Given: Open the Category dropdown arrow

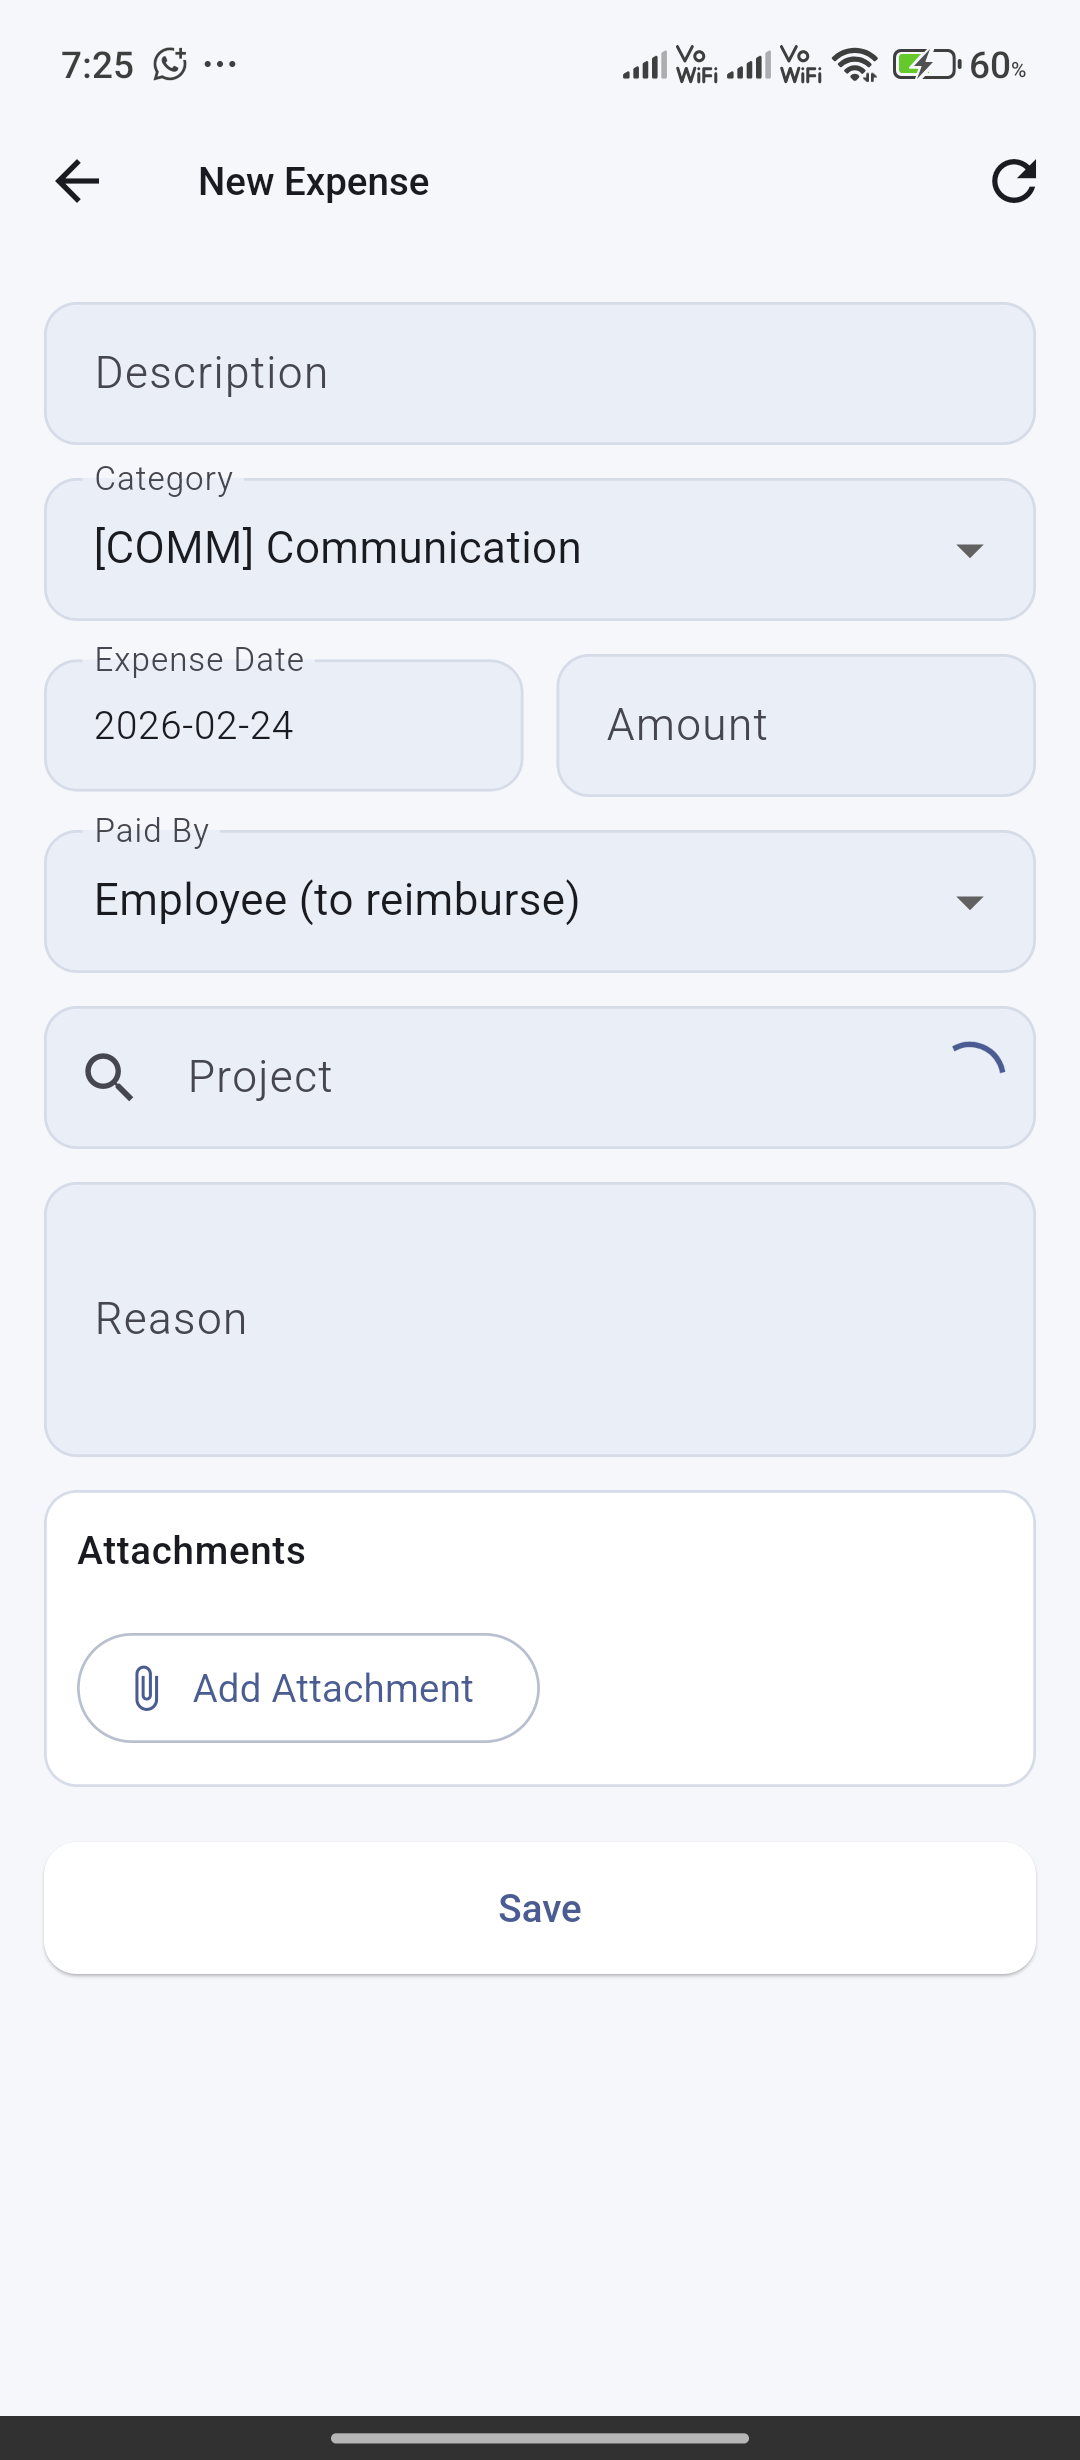Looking at the screenshot, I should coord(969,550).
